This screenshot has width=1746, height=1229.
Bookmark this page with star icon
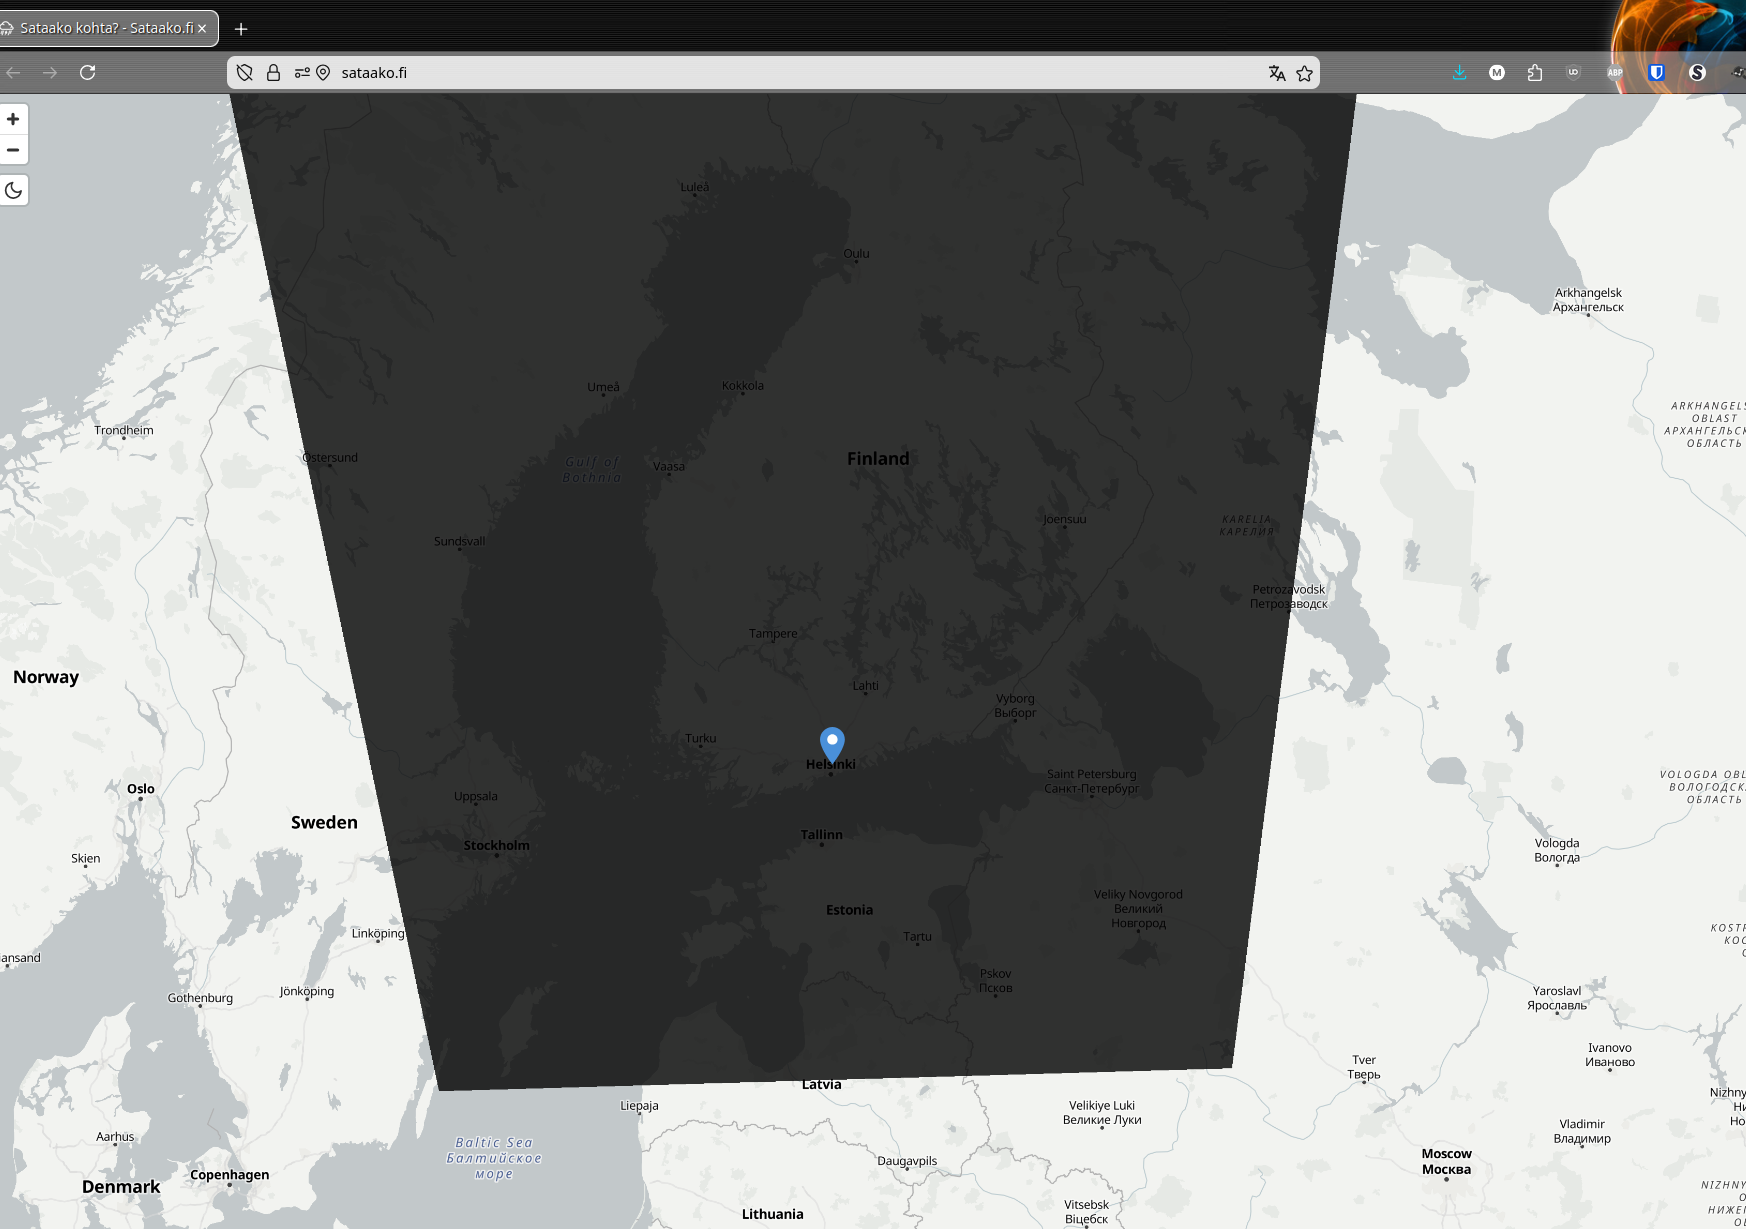tap(1304, 73)
